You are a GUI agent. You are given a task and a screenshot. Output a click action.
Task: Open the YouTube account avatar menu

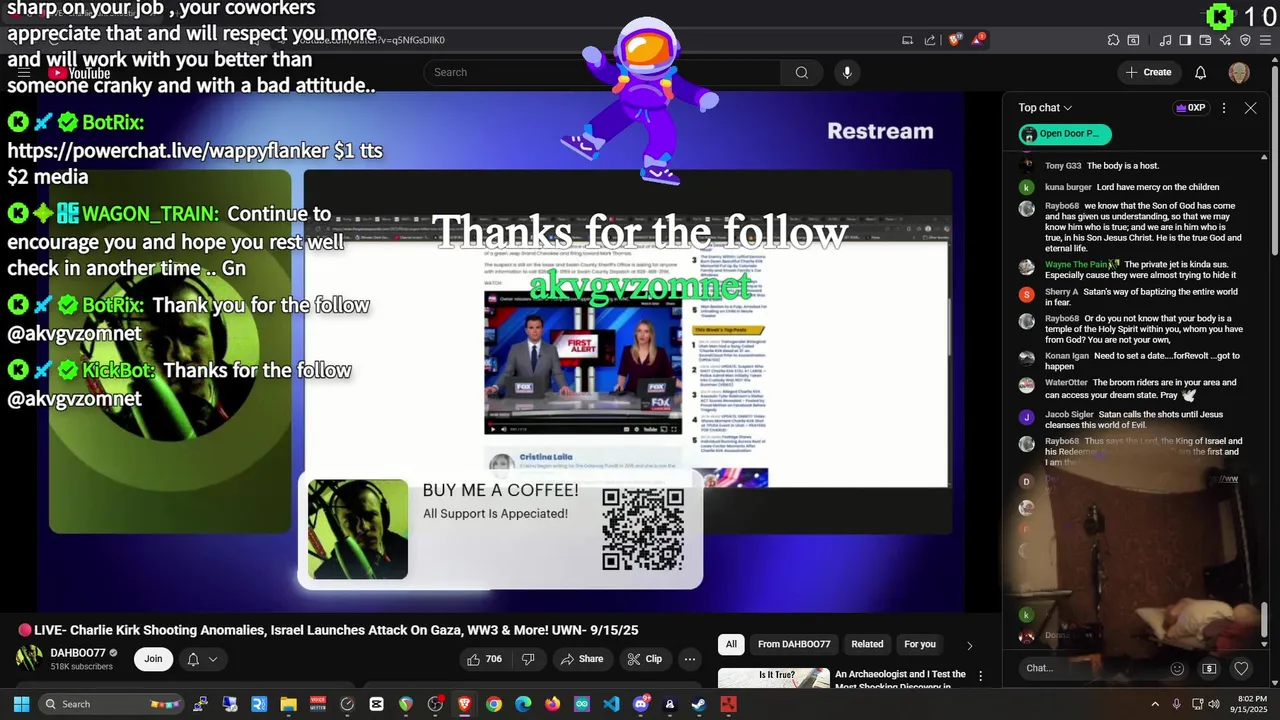(1239, 72)
